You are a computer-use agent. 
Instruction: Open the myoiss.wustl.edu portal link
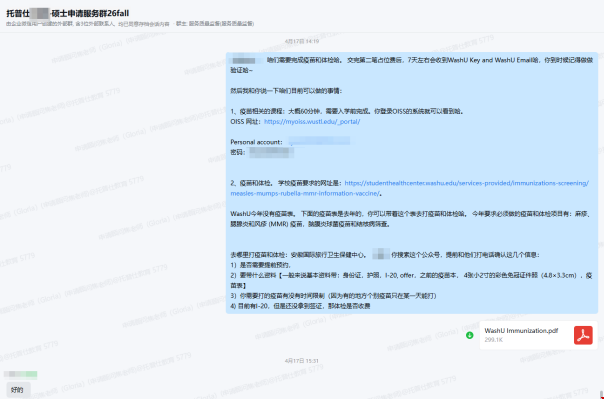[312, 122]
